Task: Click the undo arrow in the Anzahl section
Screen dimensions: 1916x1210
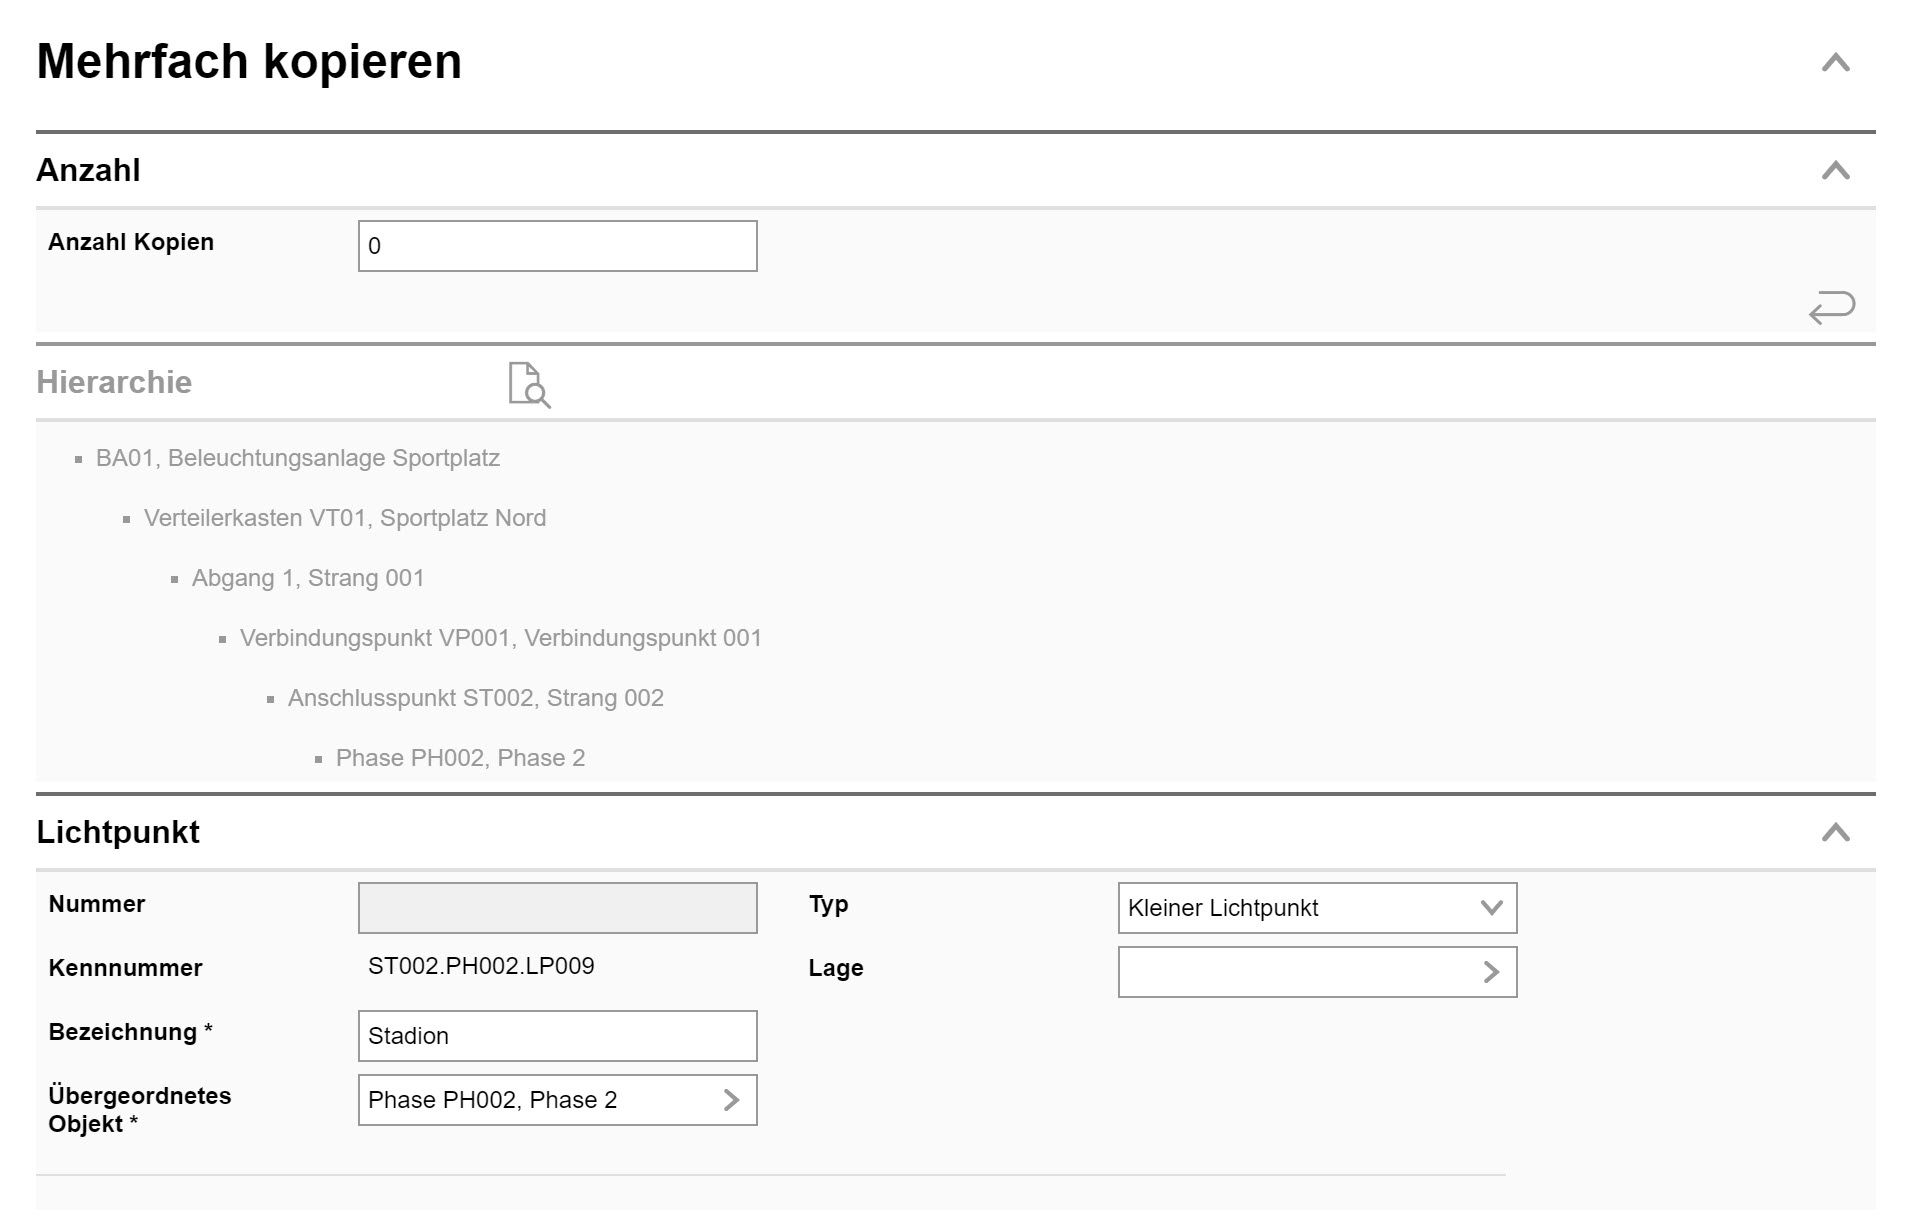Action: click(x=1833, y=306)
